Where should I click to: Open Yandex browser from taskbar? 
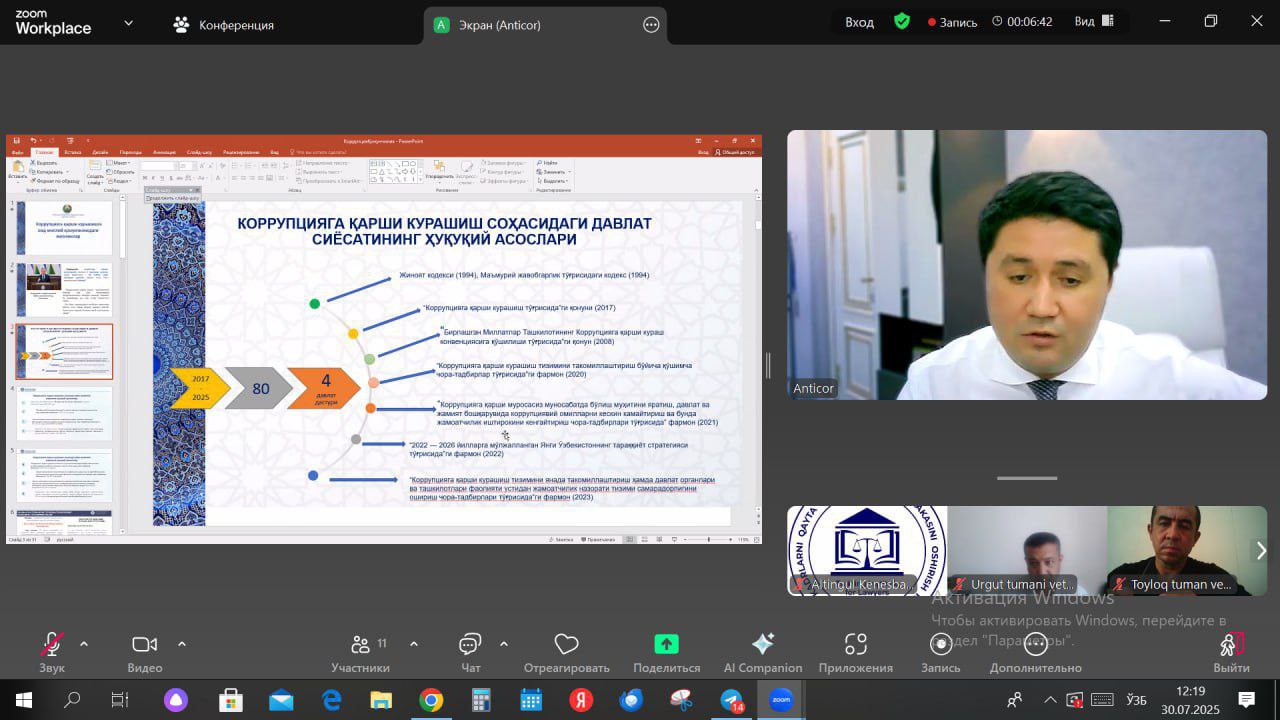click(x=581, y=700)
